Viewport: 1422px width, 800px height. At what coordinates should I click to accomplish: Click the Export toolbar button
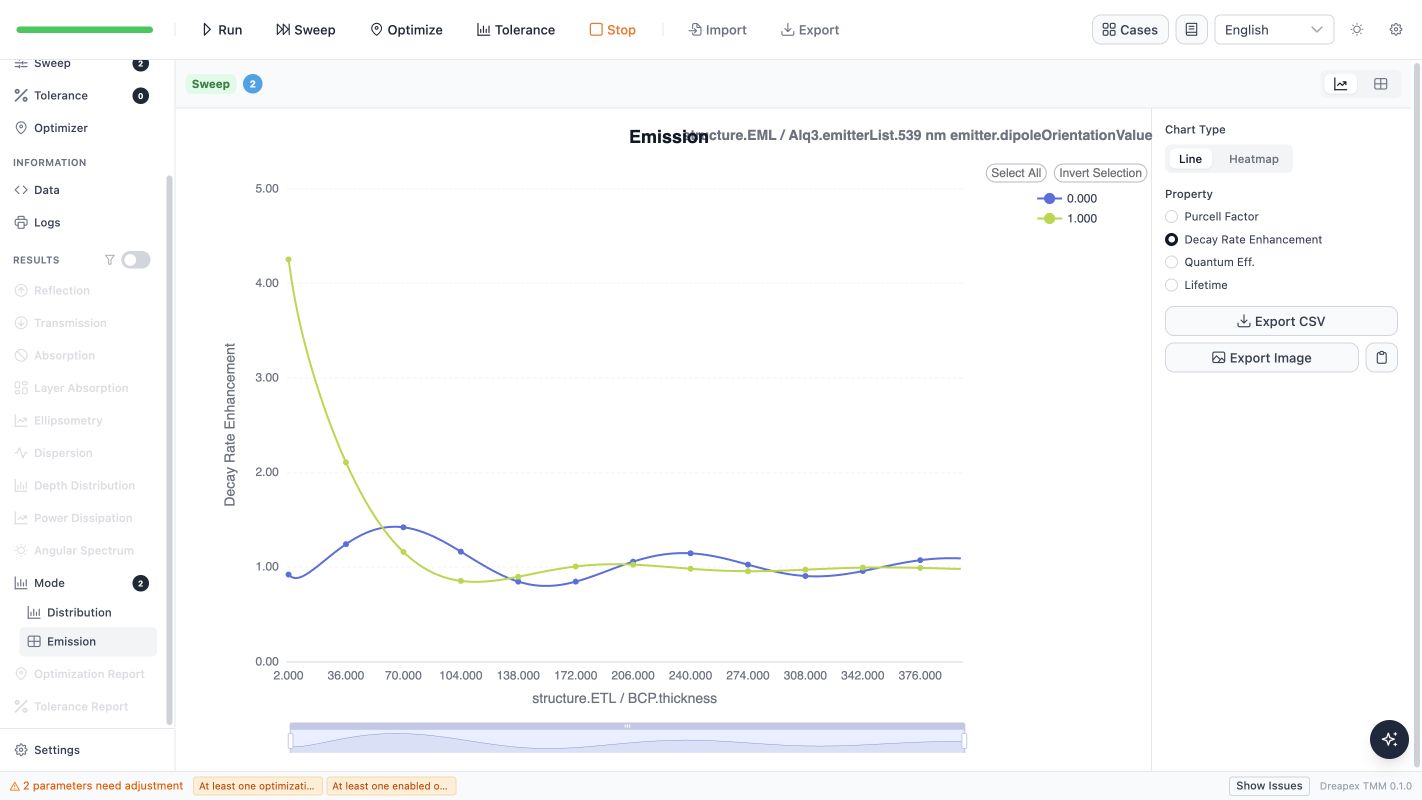tap(809, 30)
